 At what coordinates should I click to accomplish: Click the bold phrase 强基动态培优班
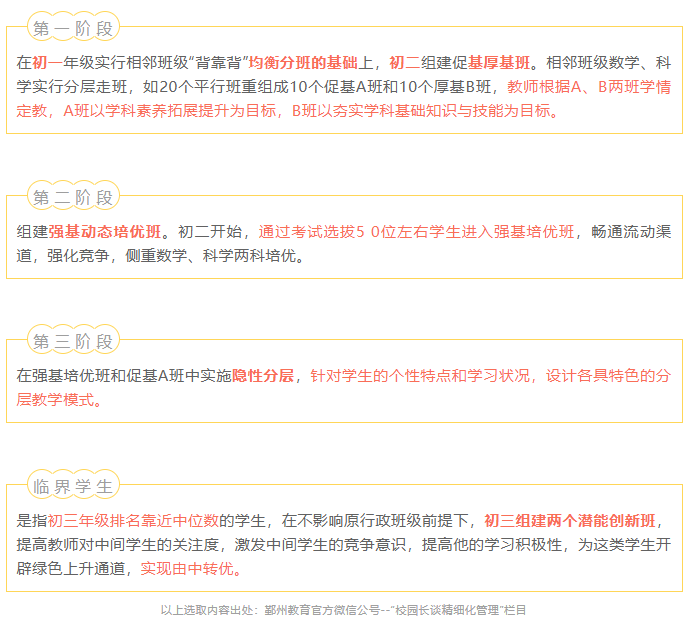click(x=105, y=231)
